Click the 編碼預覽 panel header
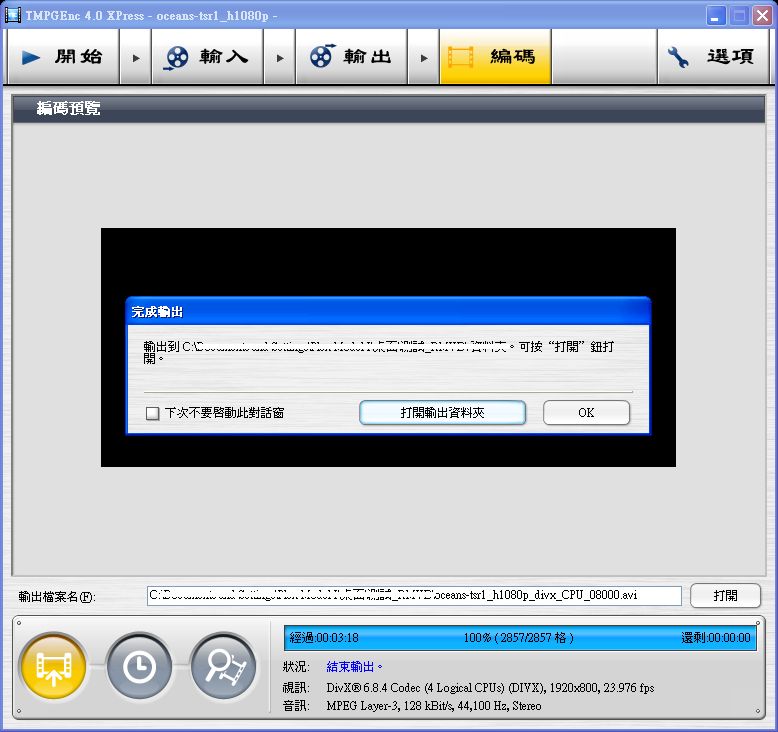 389,109
